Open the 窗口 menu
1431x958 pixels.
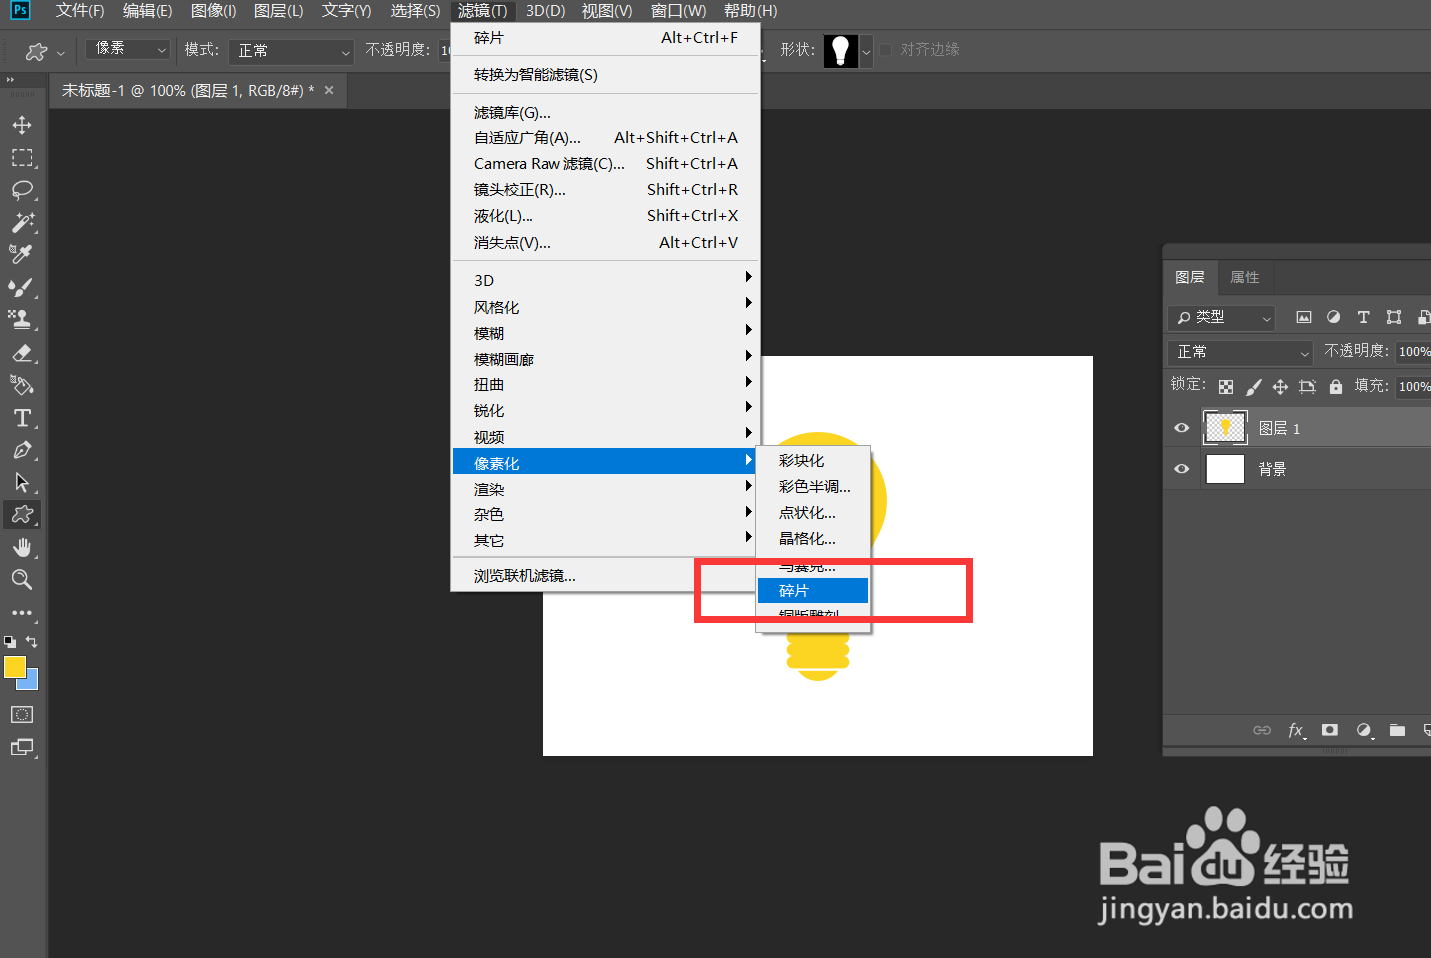(677, 11)
